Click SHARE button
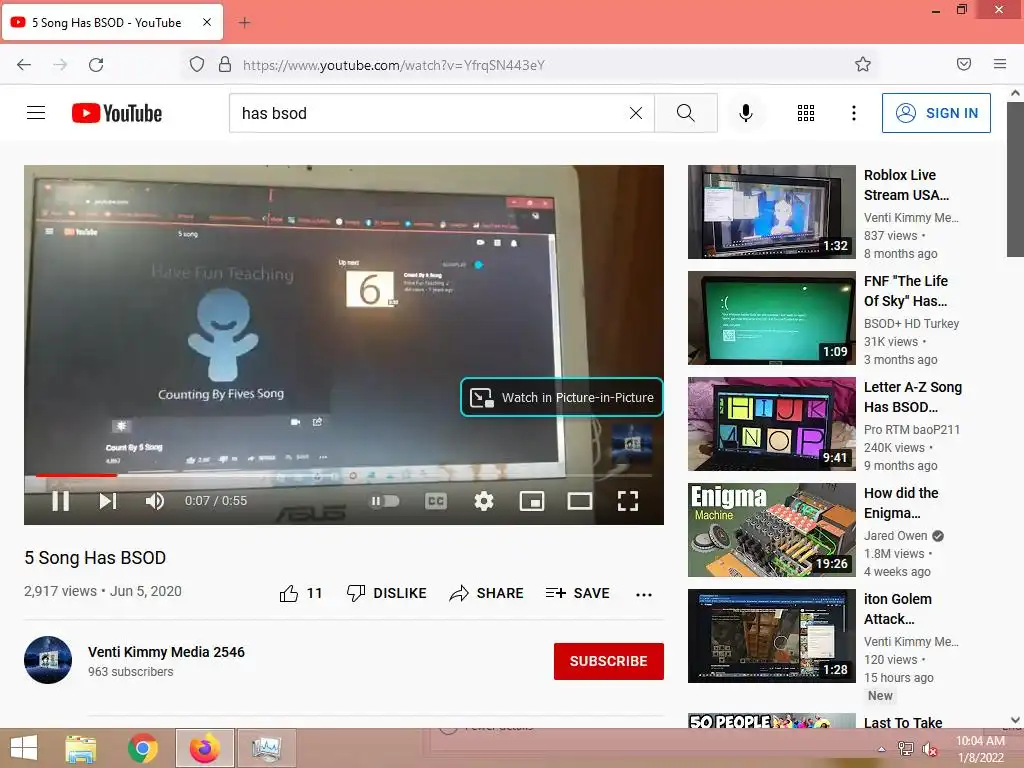Viewport: 1024px width, 768px height. tap(487, 593)
